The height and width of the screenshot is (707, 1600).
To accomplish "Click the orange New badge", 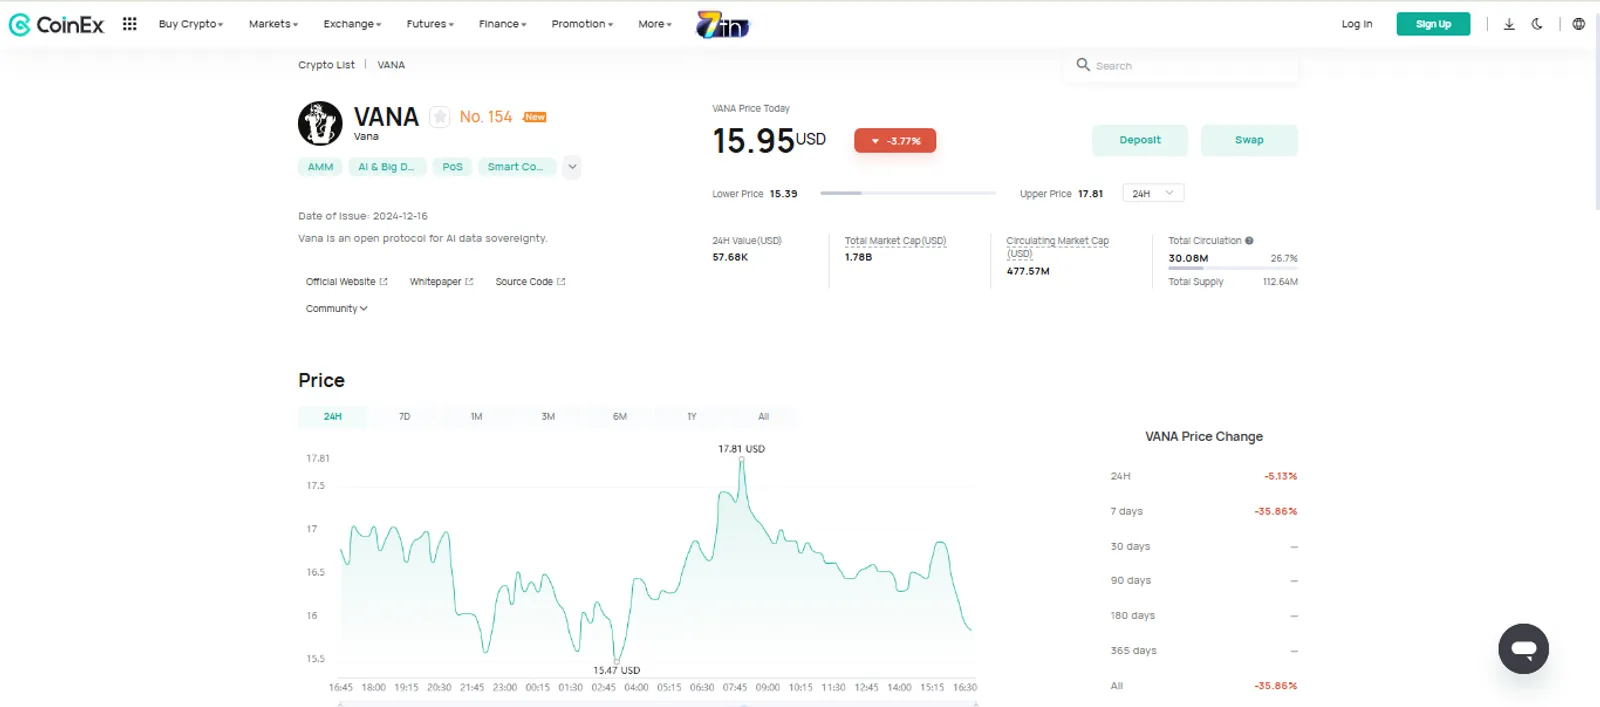I will (x=535, y=117).
